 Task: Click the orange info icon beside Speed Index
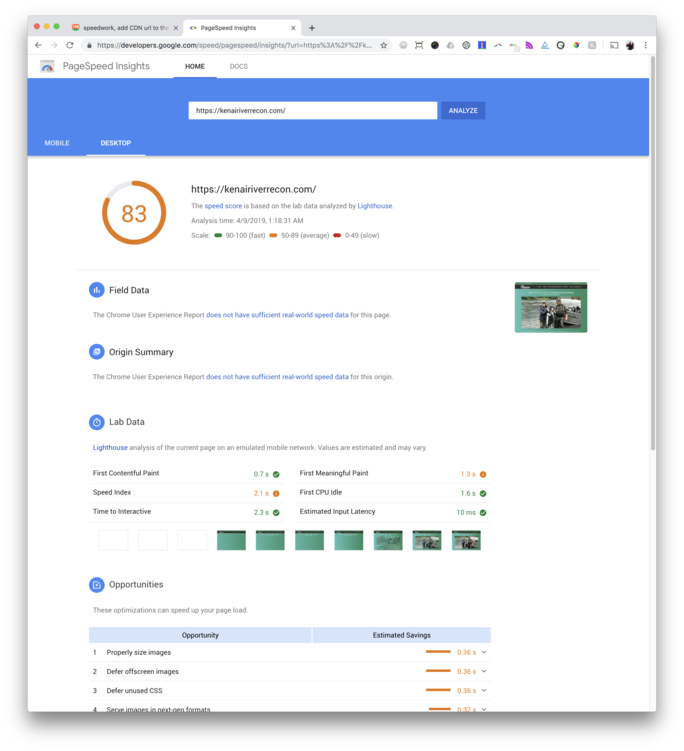tap(276, 493)
